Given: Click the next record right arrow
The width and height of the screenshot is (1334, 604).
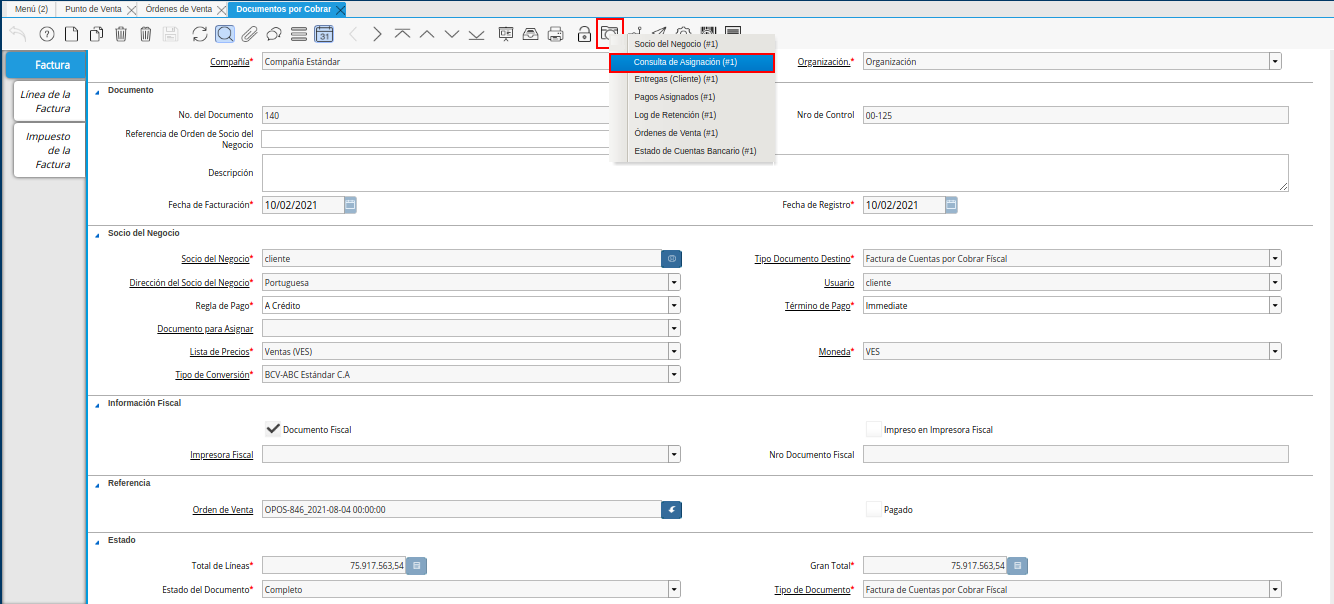Looking at the screenshot, I should coord(377,34).
